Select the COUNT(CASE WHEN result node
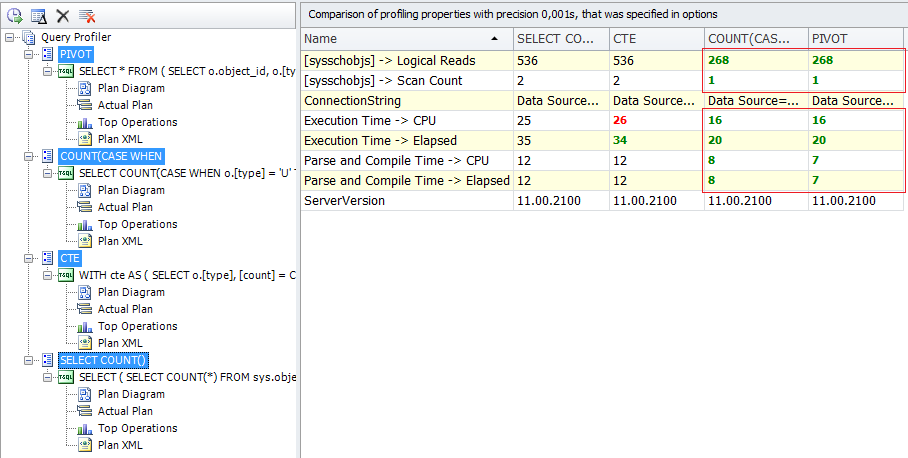The width and height of the screenshot is (908, 458). 110,156
